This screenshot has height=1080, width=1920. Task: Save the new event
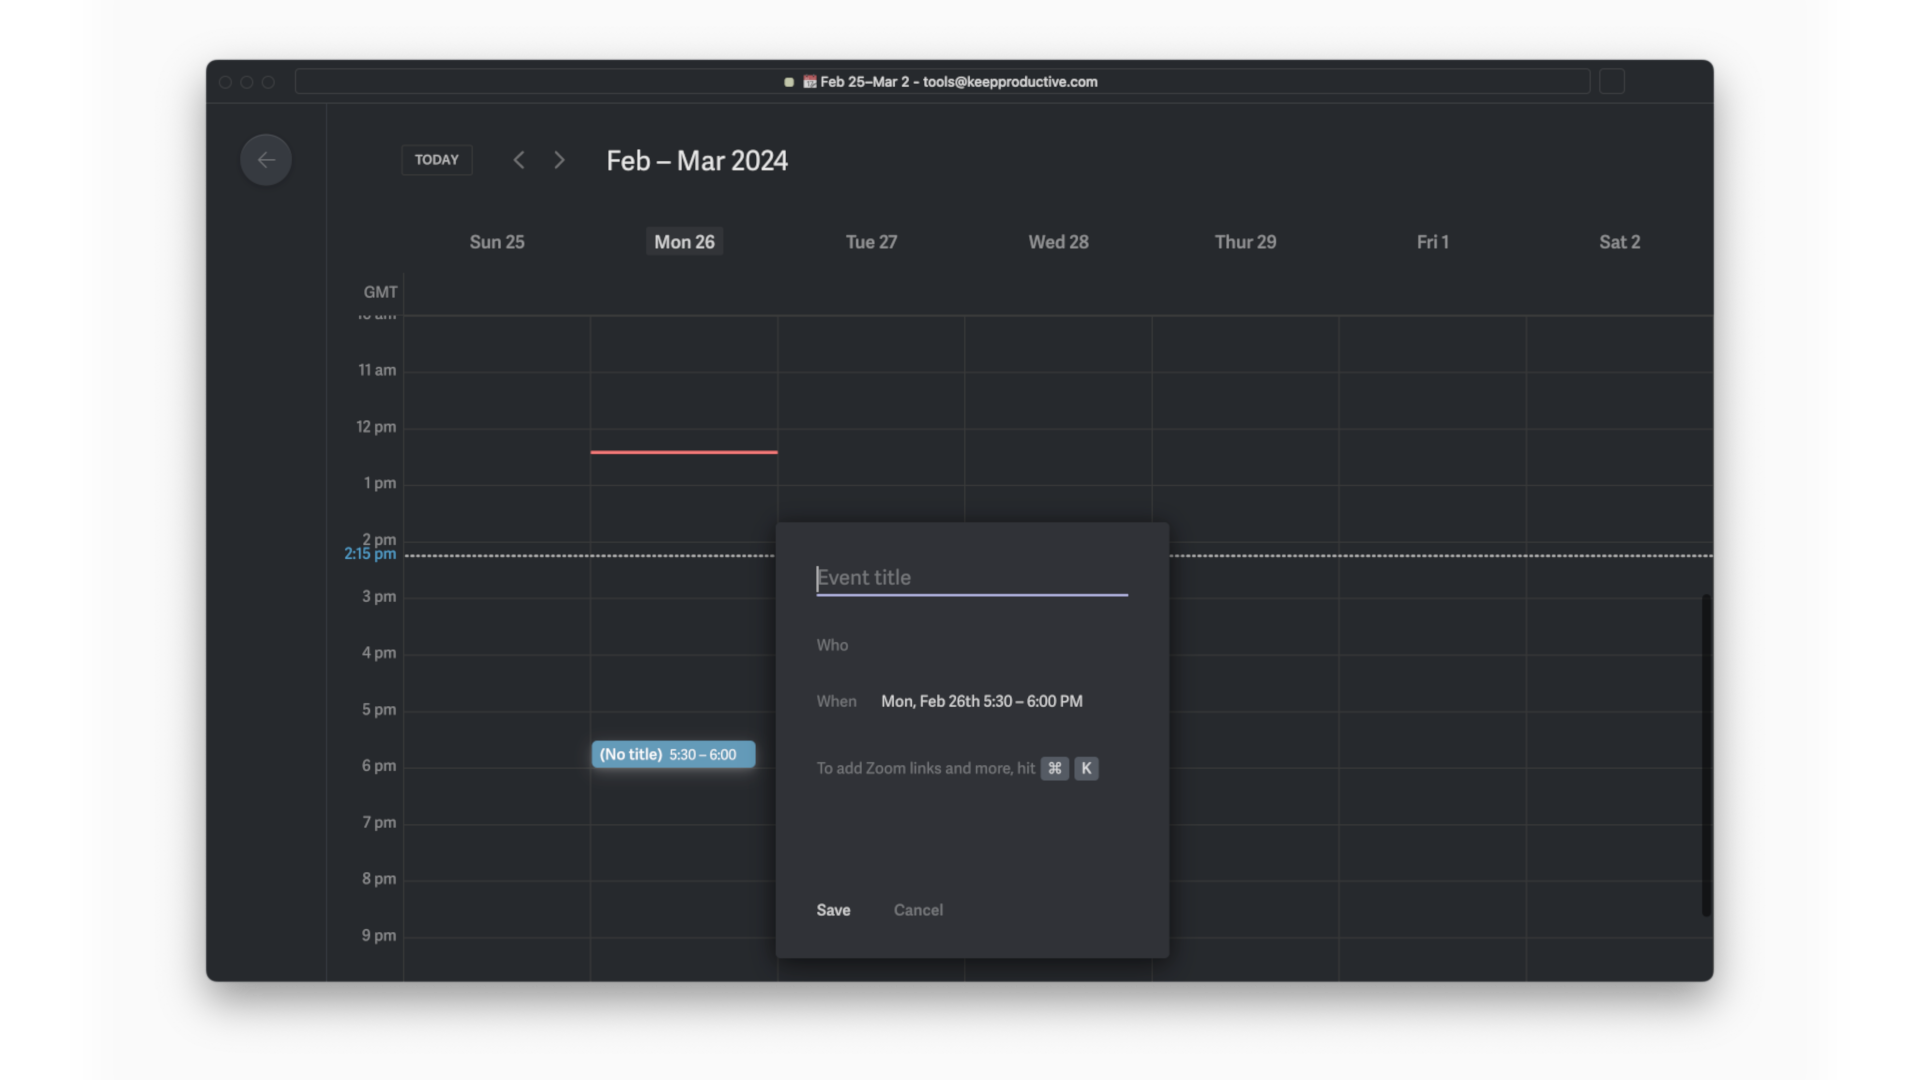point(833,910)
